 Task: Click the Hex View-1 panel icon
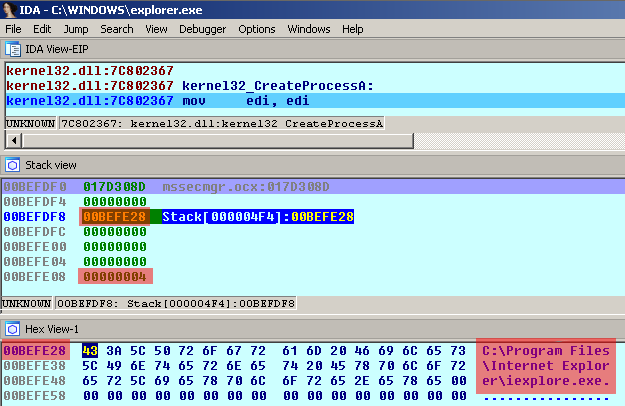click(13, 328)
